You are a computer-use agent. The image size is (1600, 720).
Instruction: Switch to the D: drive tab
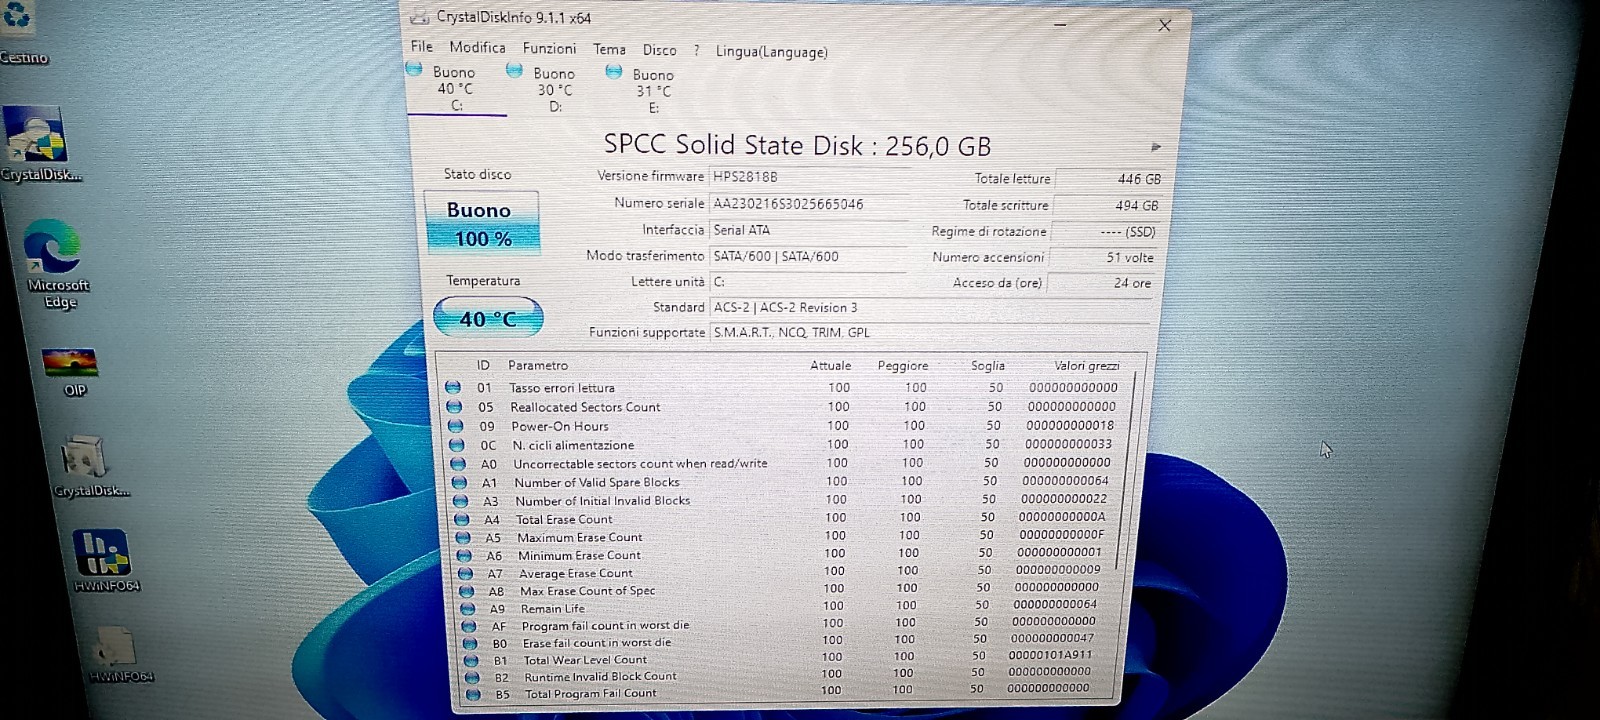click(x=554, y=90)
